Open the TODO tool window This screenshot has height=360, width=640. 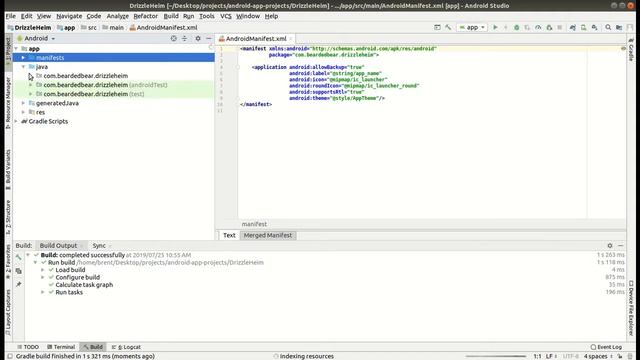(x=28, y=347)
